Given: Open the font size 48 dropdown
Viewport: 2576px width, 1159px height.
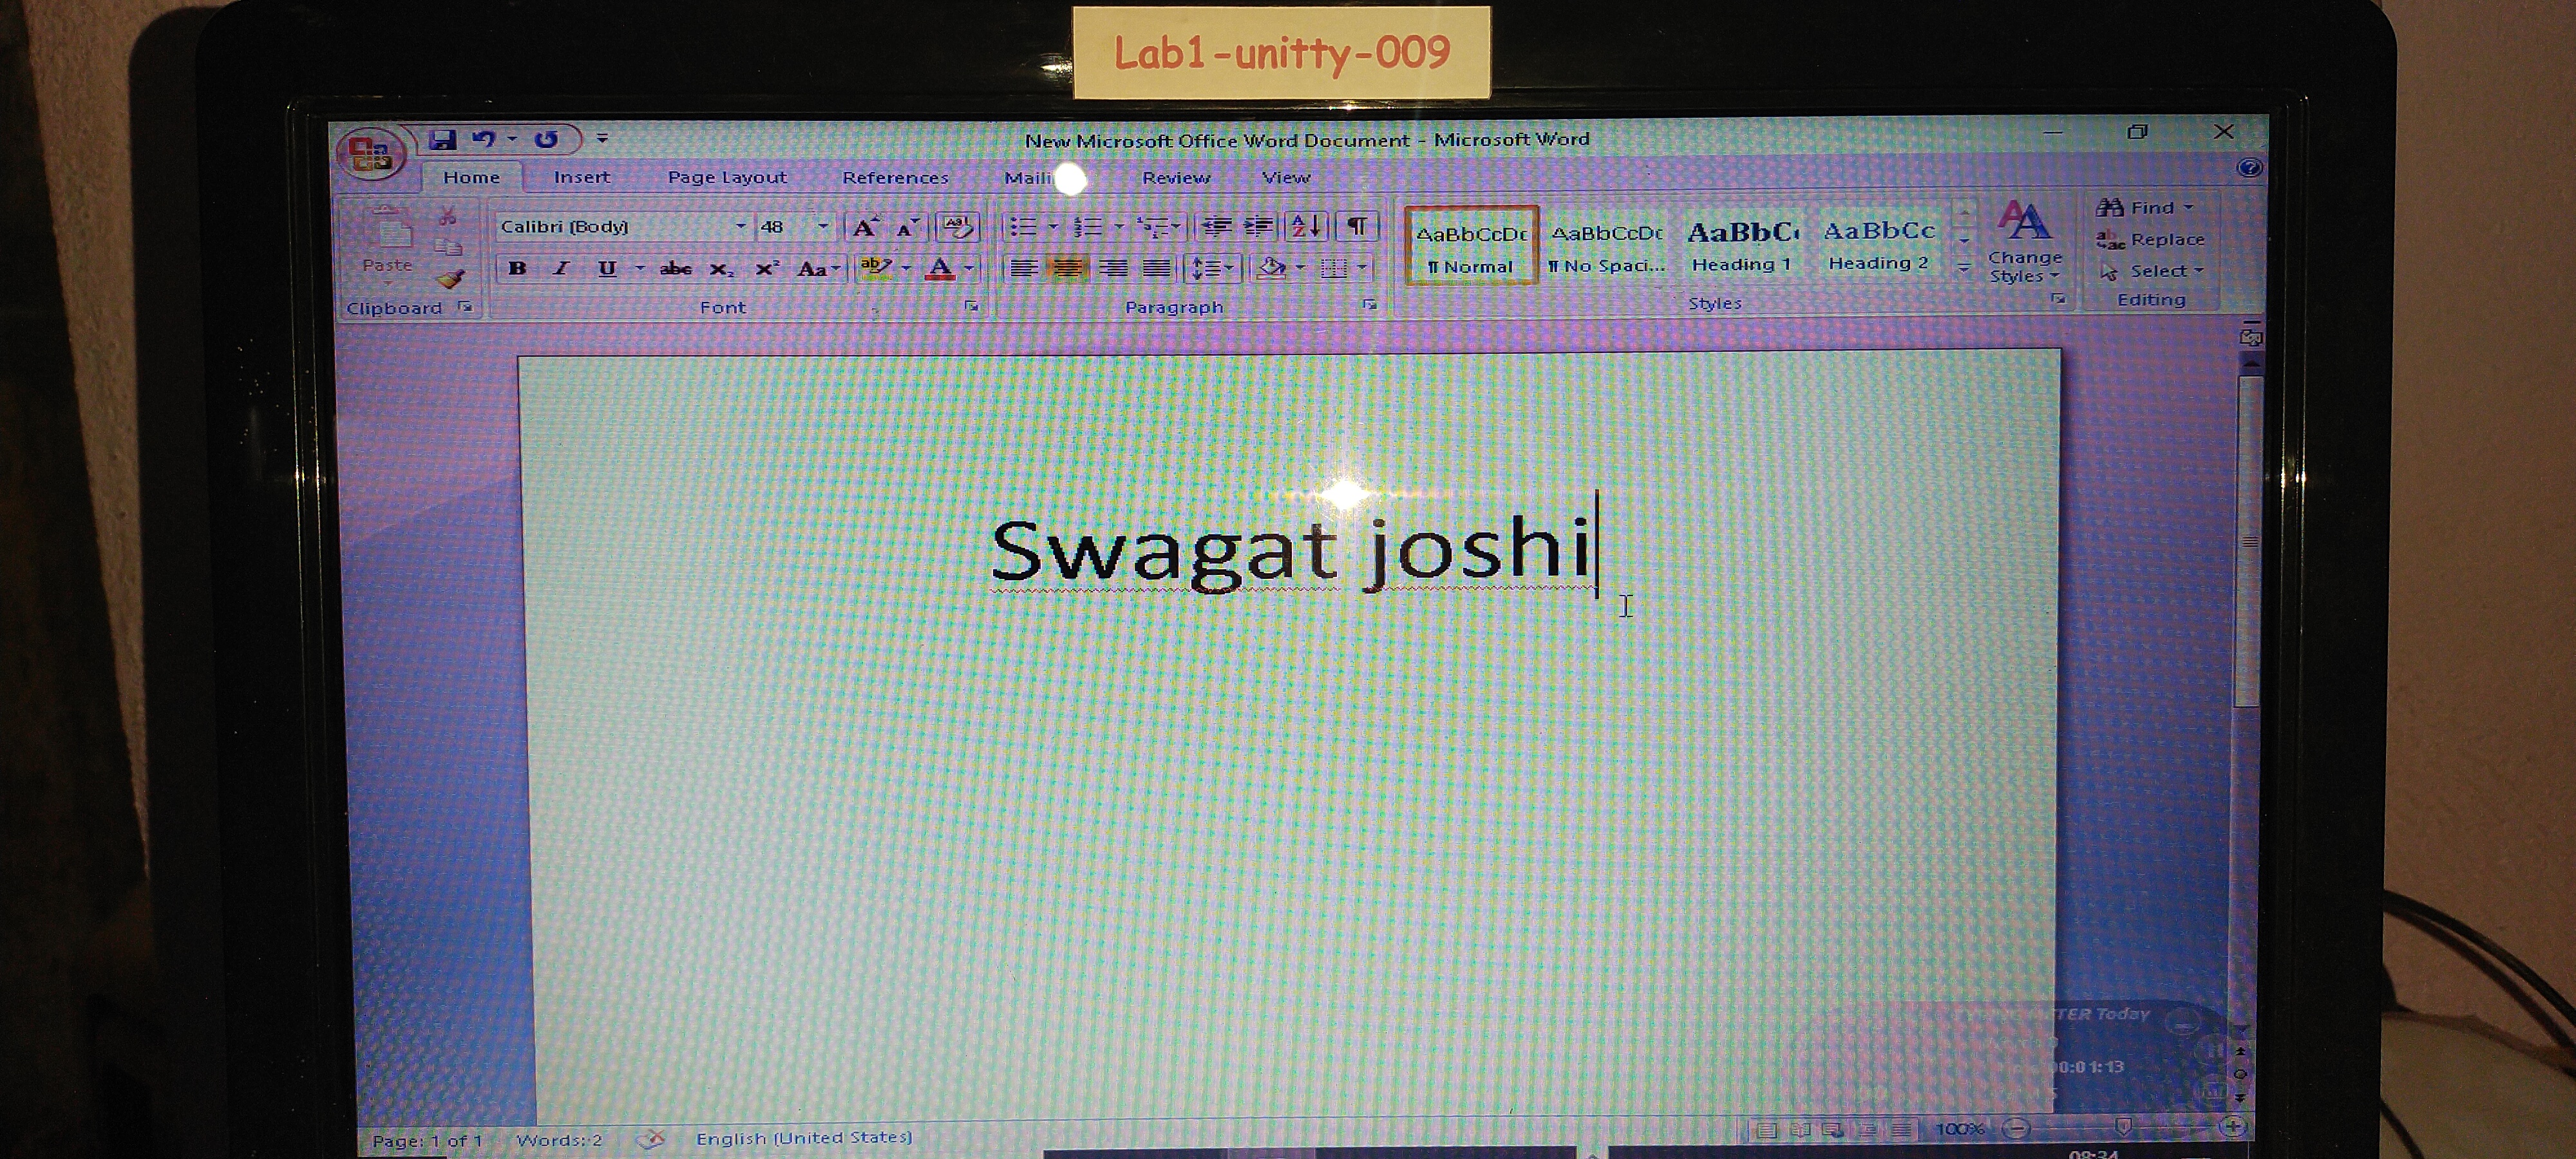Looking at the screenshot, I should [823, 227].
